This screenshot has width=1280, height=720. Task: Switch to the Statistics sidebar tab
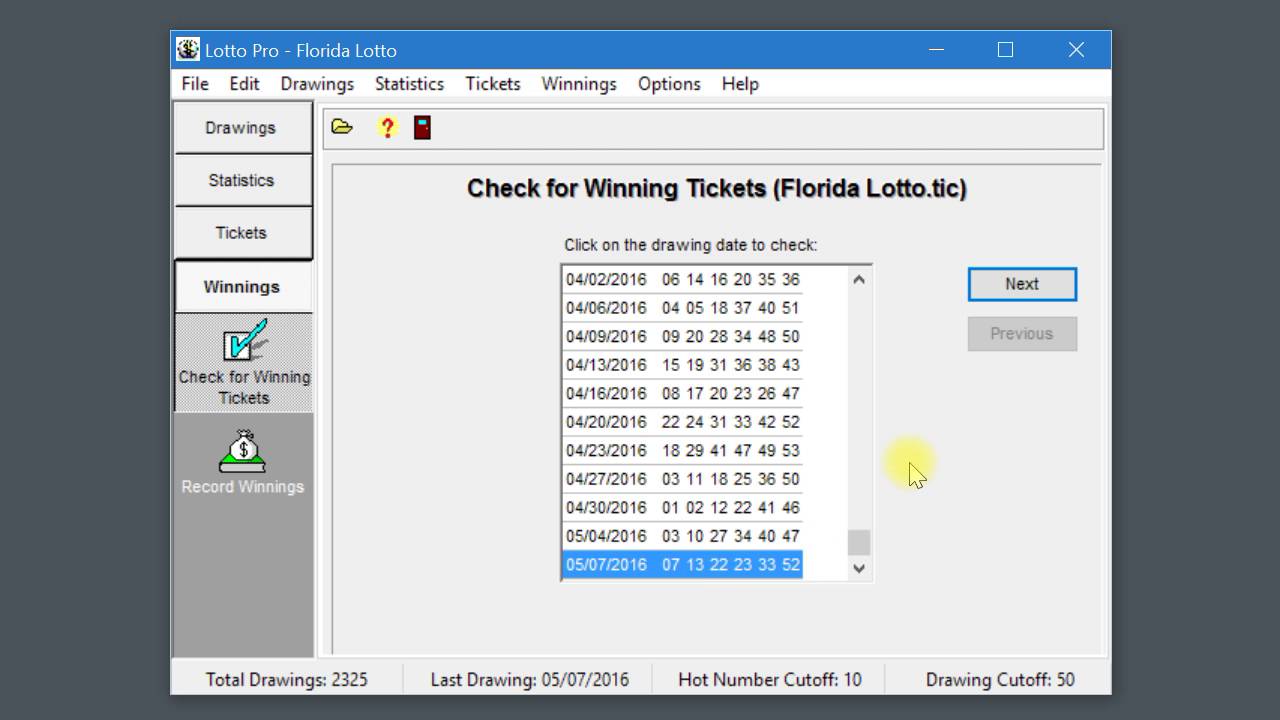click(241, 181)
